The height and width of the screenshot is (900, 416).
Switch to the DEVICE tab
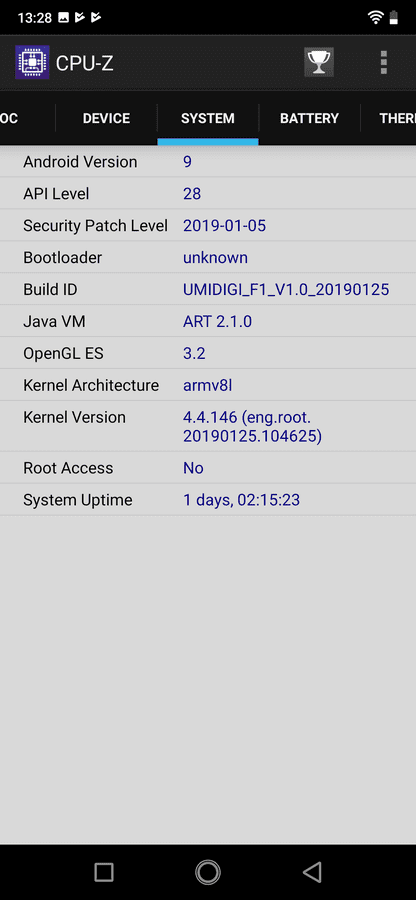106,118
